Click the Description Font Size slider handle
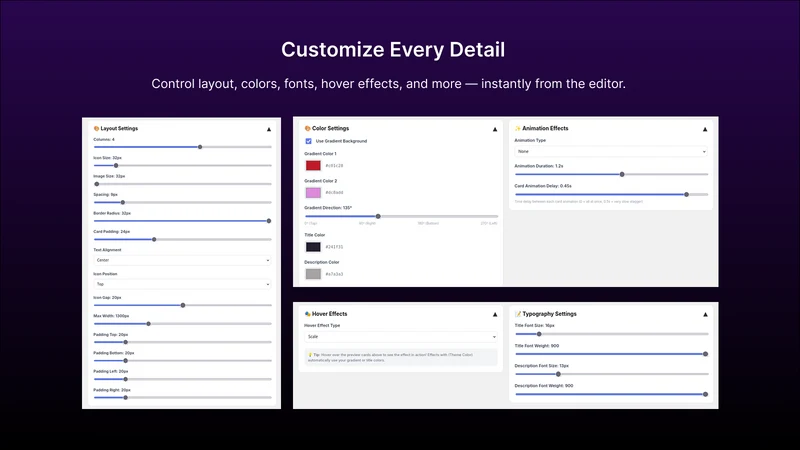 click(558, 374)
